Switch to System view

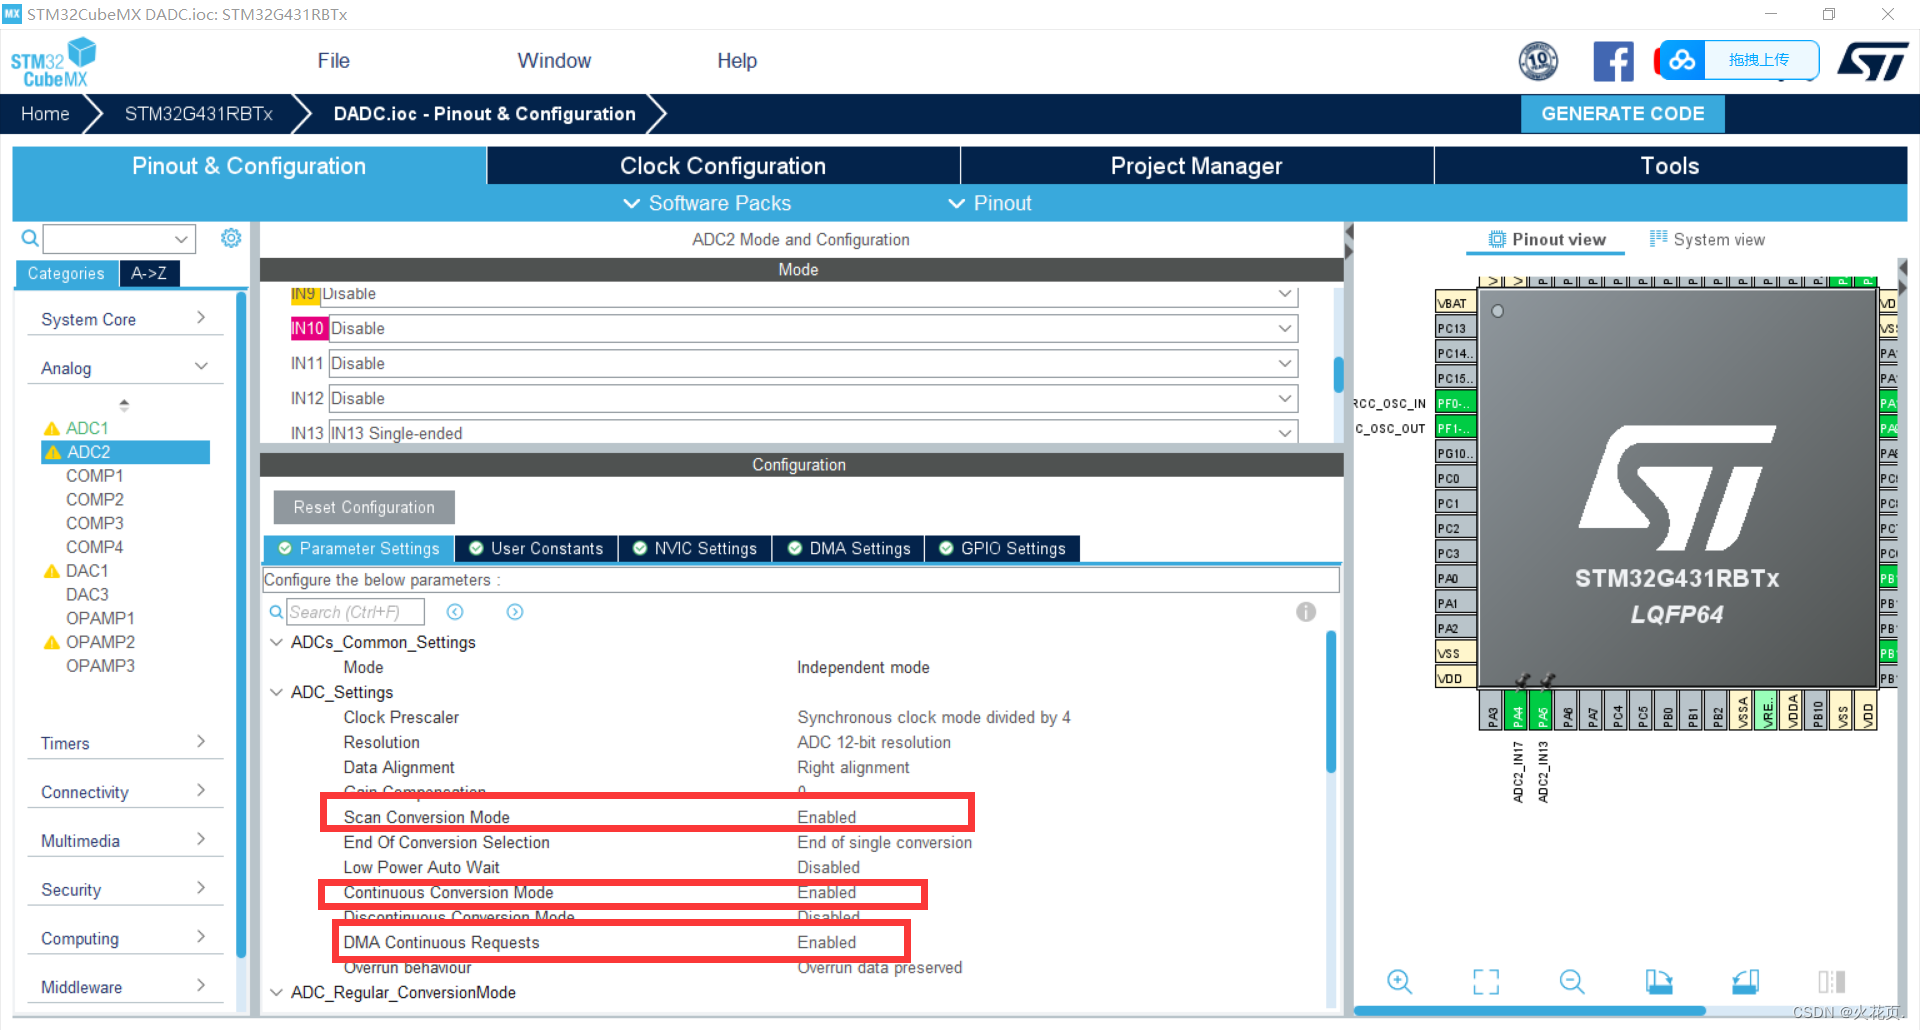click(x=1707, y=240)
